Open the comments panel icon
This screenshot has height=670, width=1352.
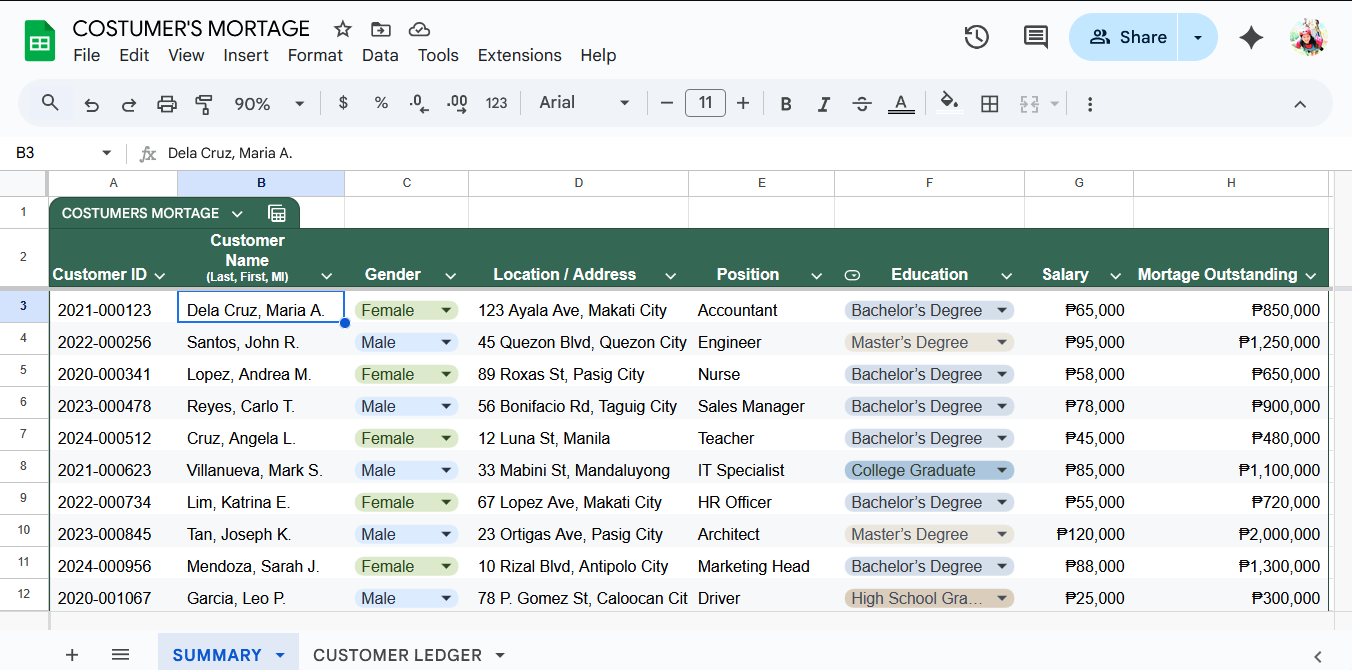1035,37
